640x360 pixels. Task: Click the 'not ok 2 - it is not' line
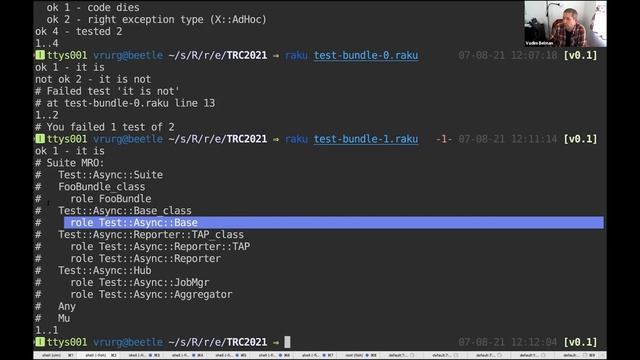point(93,79)
